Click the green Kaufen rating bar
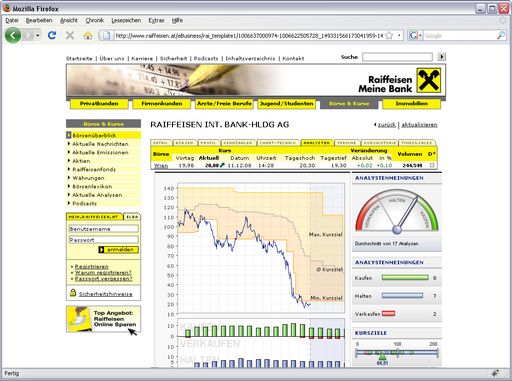 (x=405, y=278)
